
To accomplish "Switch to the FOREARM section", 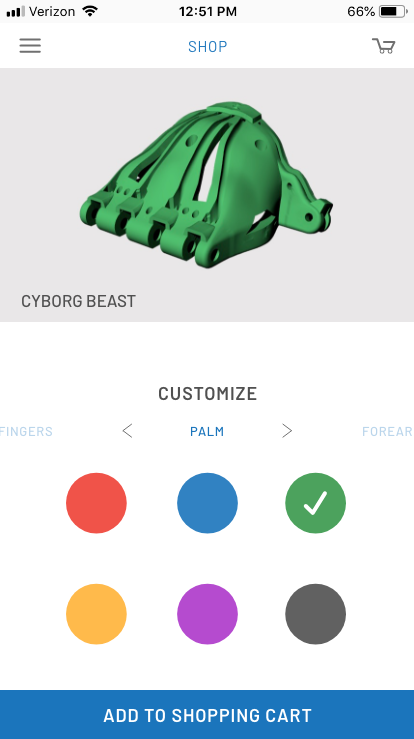I will (388, 431).
